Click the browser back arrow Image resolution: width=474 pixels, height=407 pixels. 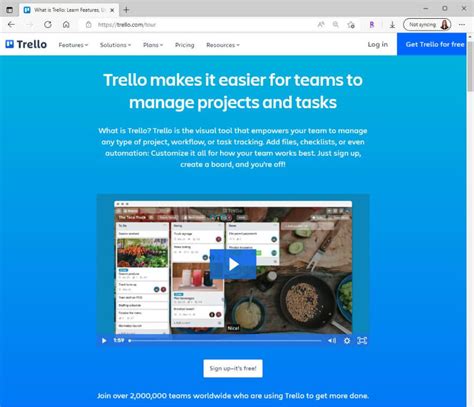11,25
